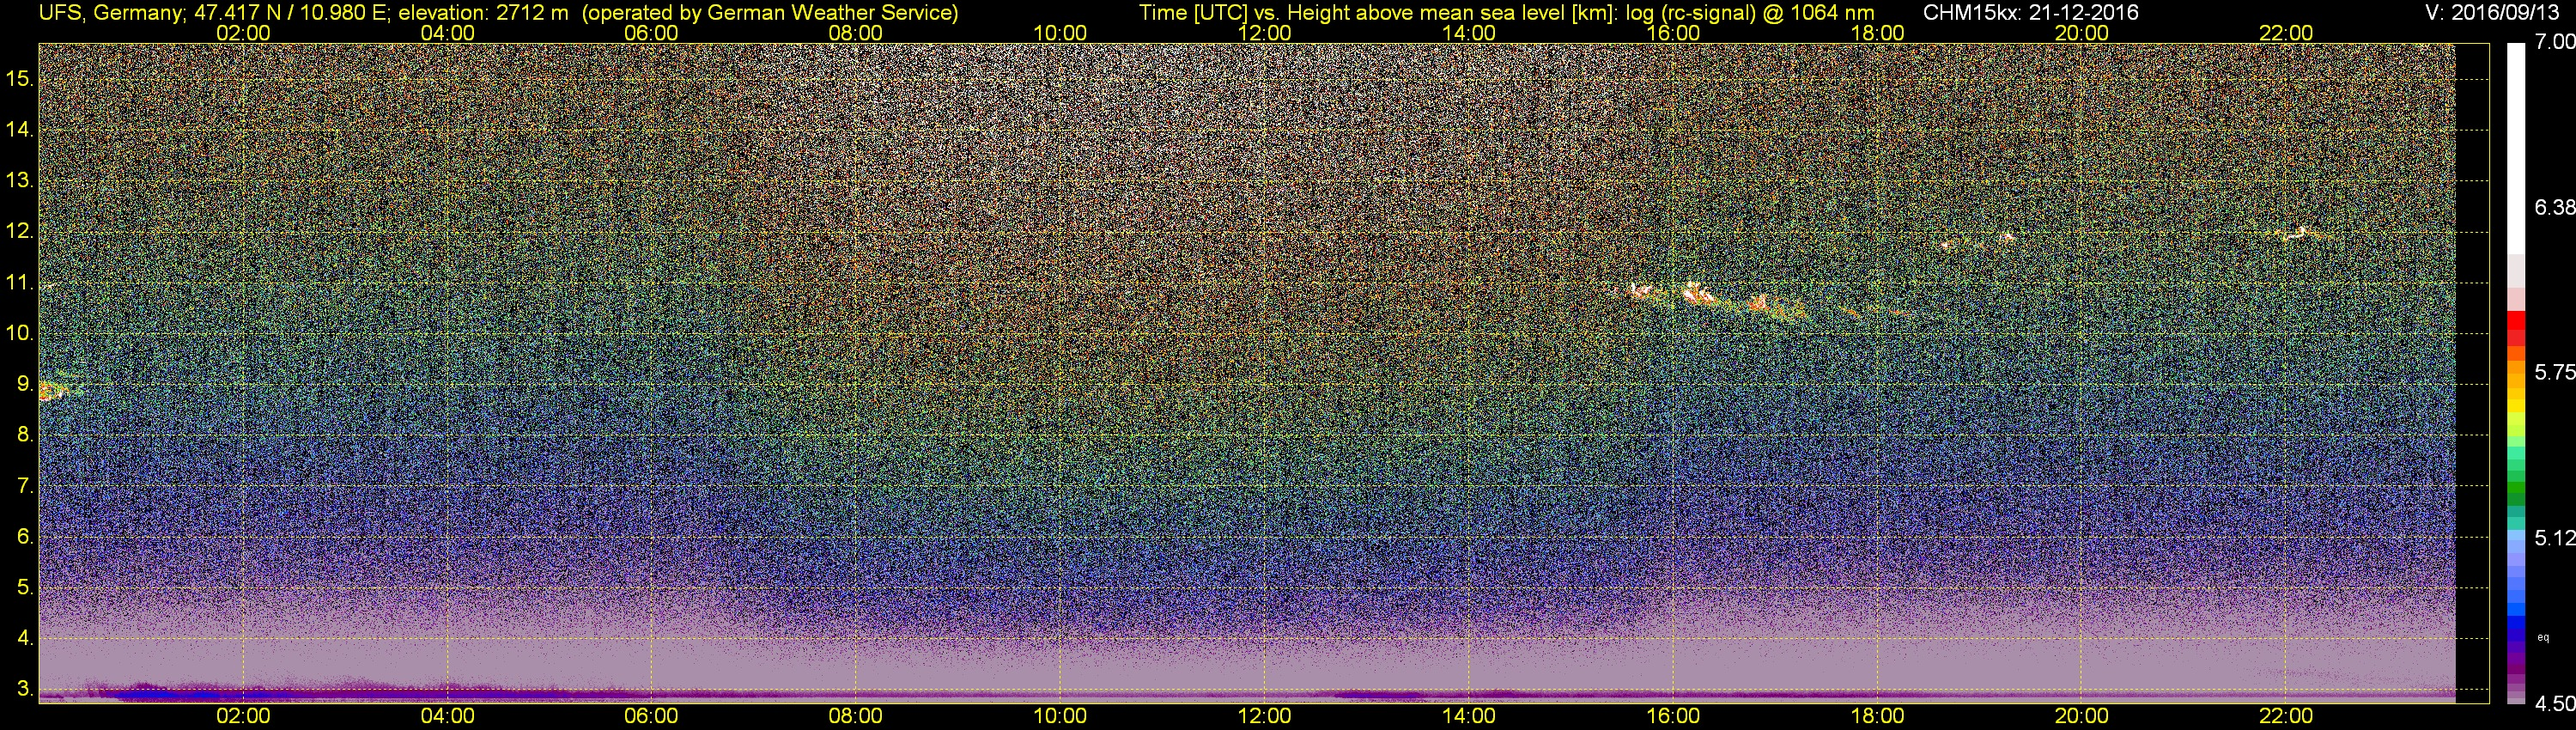
Task: Click the '06:00' label on the bottom time axis
Action: tap(651, 716)
